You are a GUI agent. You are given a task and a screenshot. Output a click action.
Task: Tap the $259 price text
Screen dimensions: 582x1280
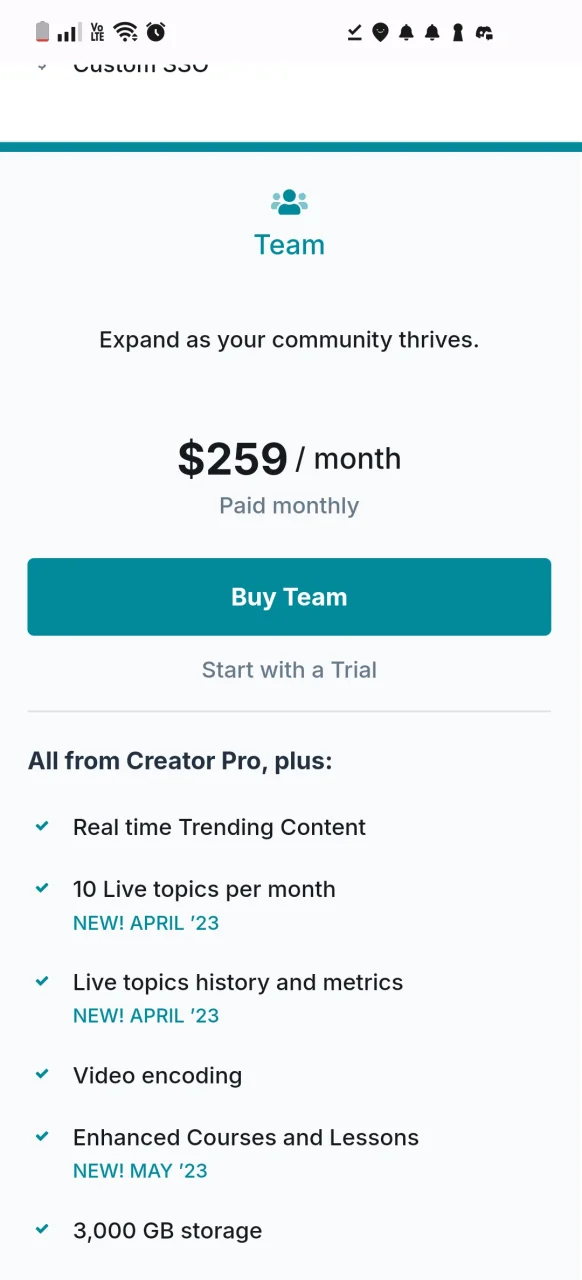pos(233,459)
